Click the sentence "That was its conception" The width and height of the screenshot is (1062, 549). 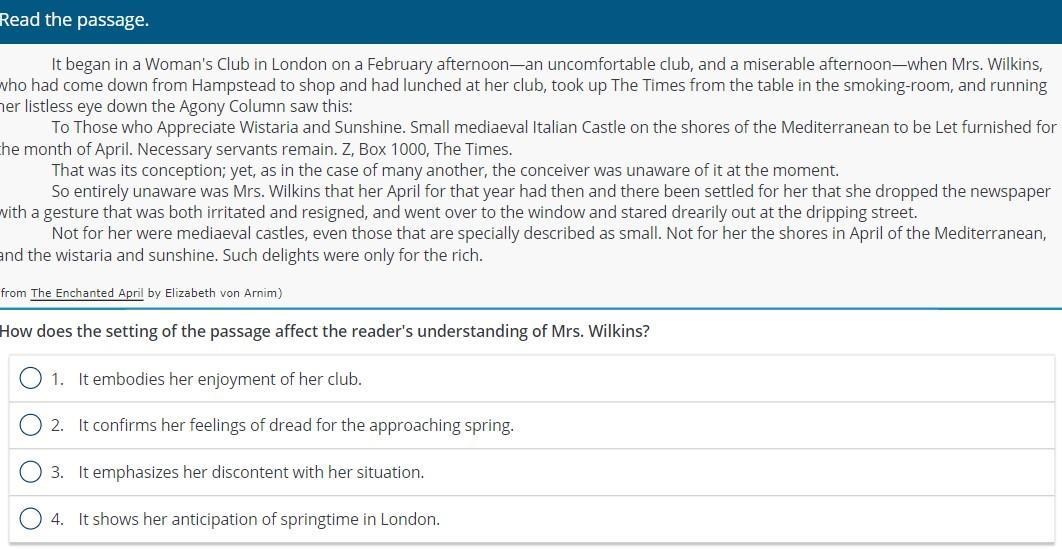pyautogui.click(x=445, y=170)
